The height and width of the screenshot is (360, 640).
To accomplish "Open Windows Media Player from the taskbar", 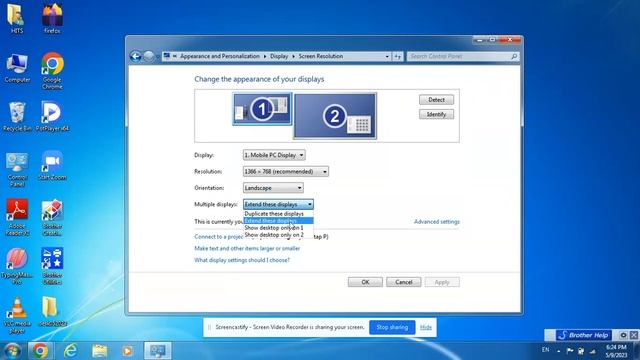I will tap(127, 351).
